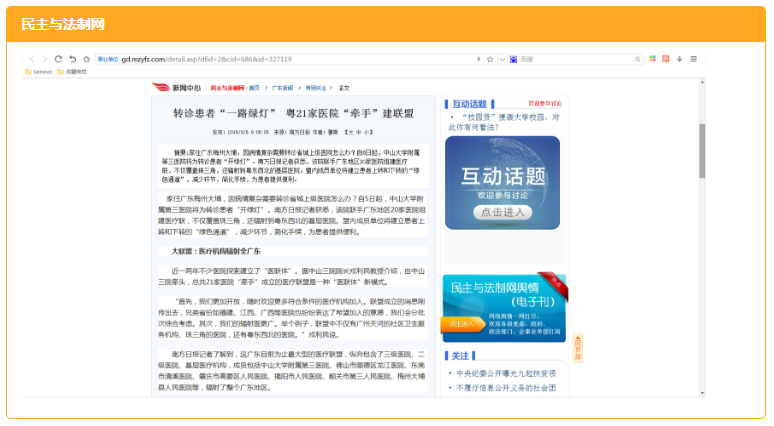Image resolution: width=774 pixels, height=426 pixels.
Task: Click the star icon beside the refresh controls
Action: click(x=86, y=59)
